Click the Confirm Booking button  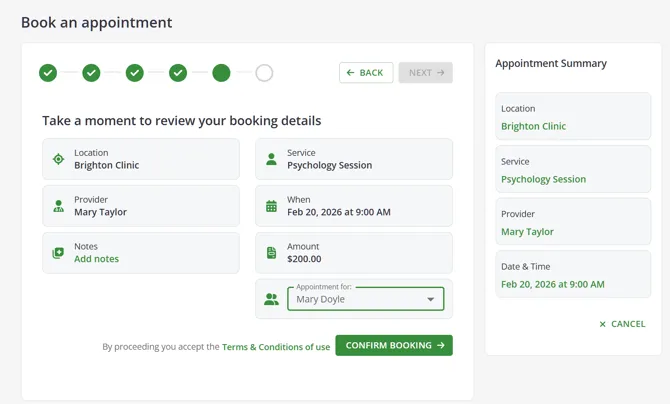pos(394,345)
